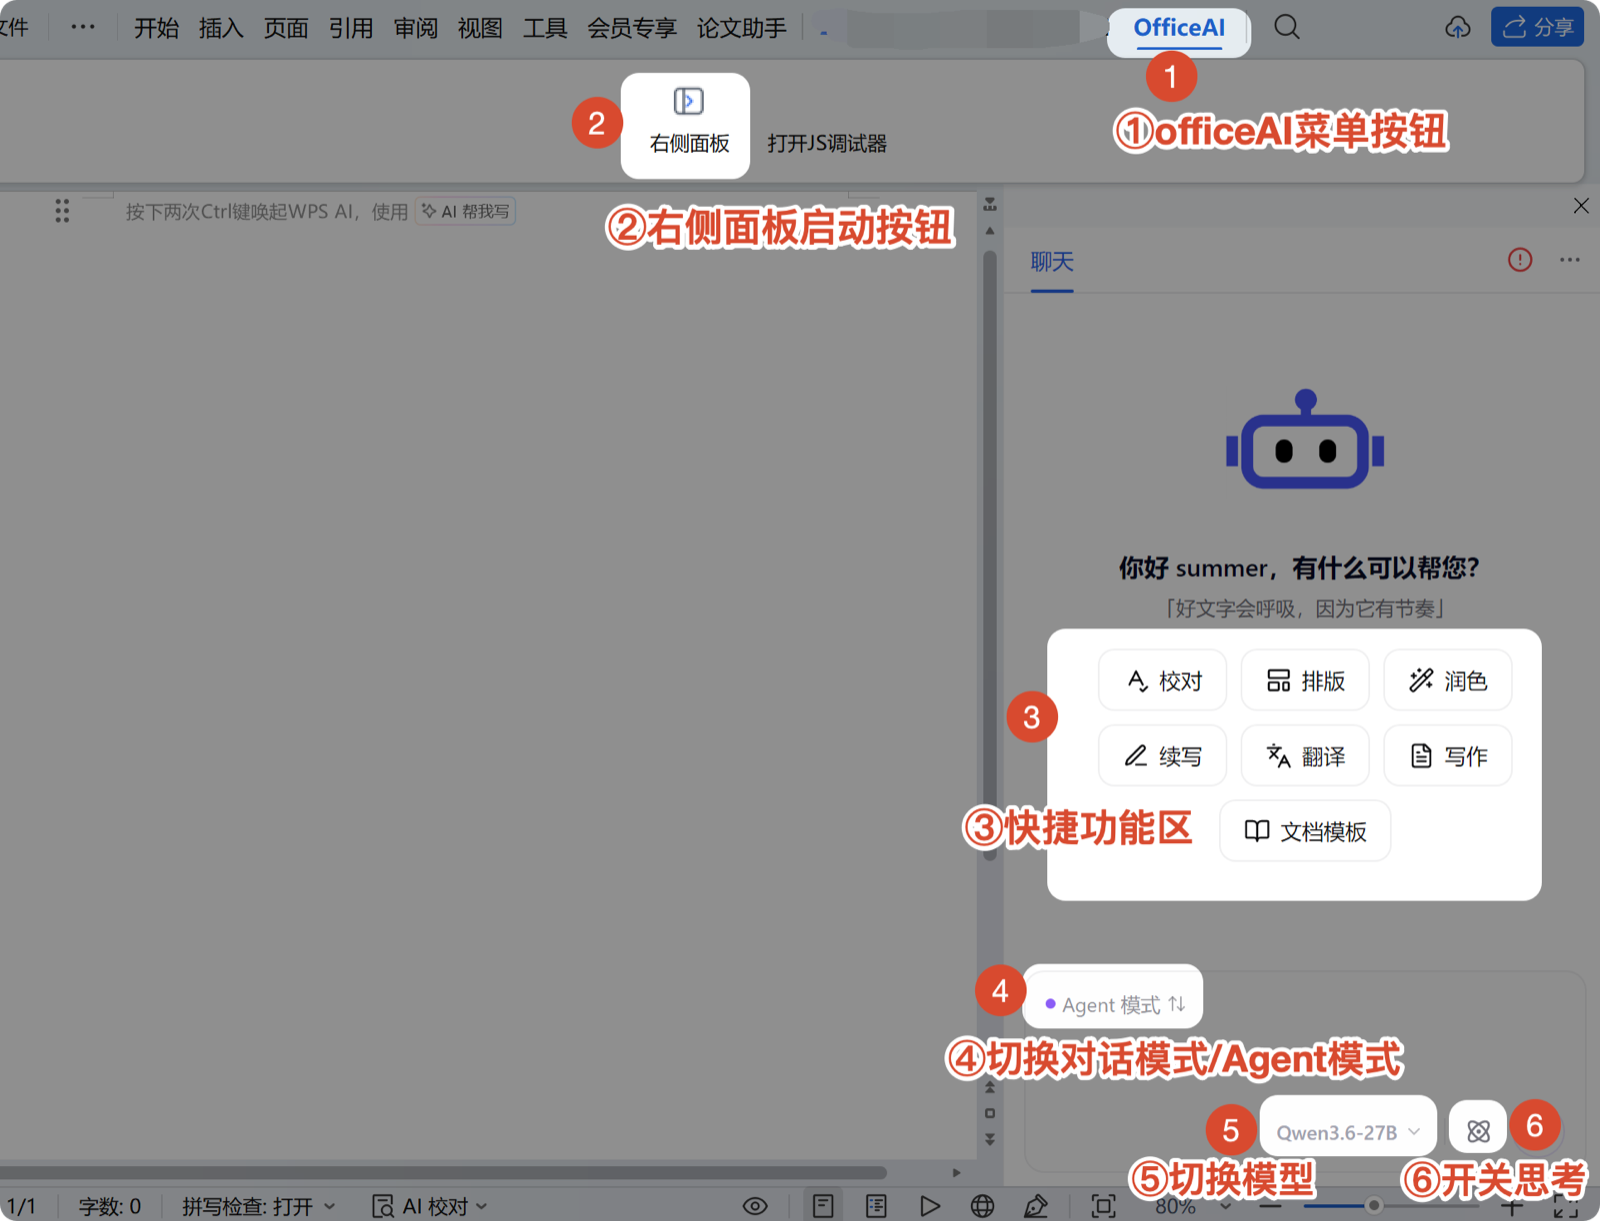
Task: Toggle the eye protection mode icon
Action: [x=755, y=1206]
